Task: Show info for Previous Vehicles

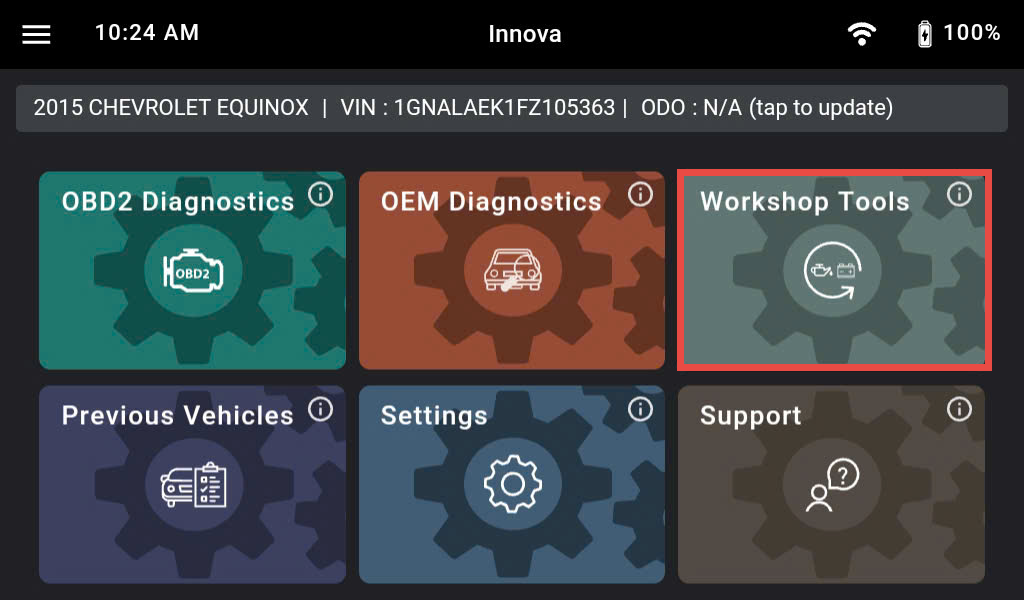Action: click(321, 409)
